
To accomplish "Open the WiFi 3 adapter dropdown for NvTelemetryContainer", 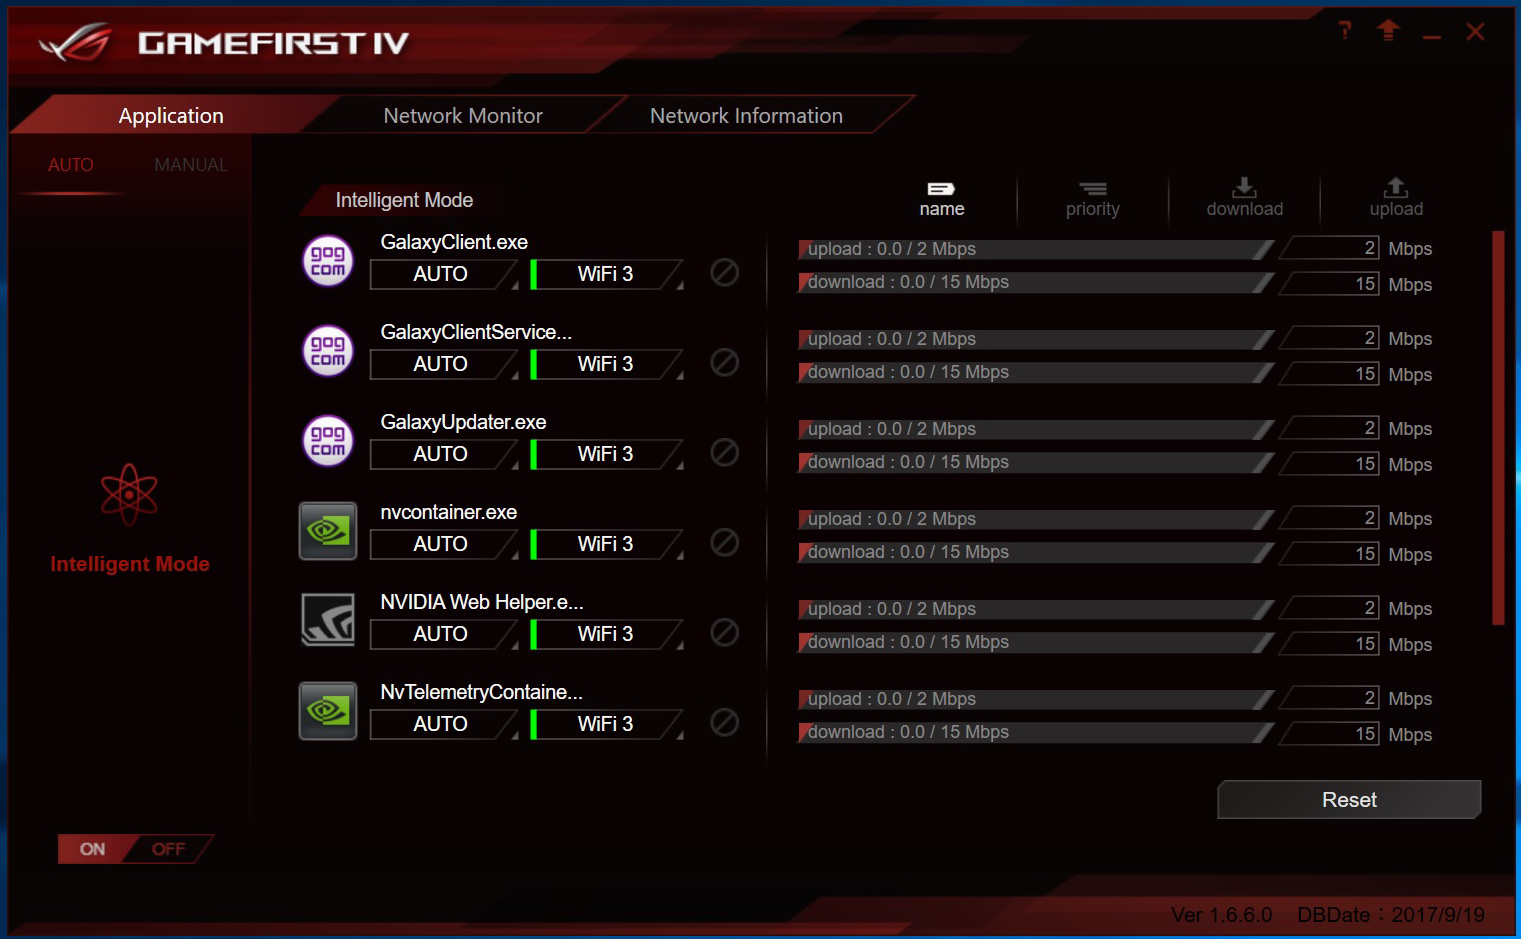I will [x=607, y=724].
